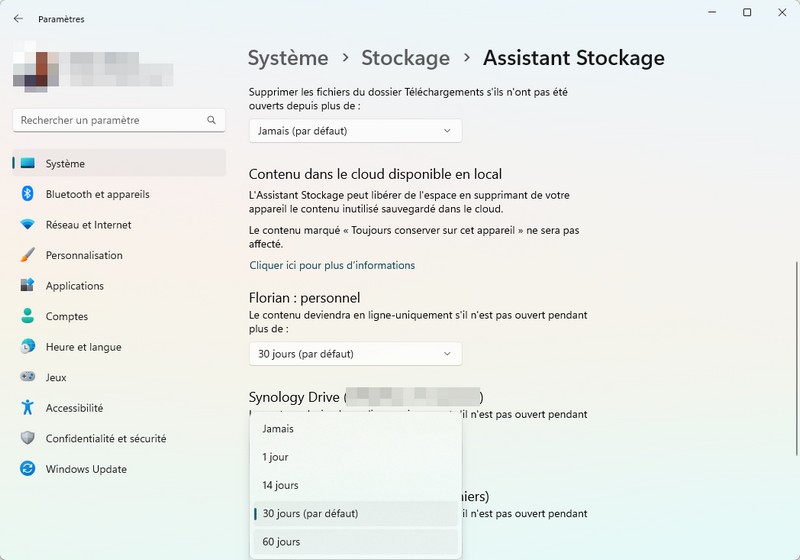Pick '14 jours' from the dropdown list
Image resolution: width=800 pixels, height=560 pixels.
(280, 485)
